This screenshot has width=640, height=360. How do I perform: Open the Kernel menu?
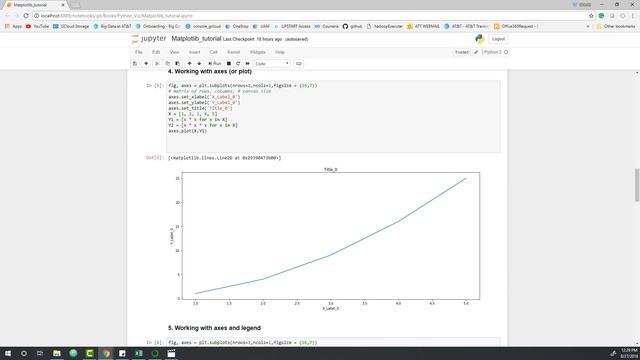(233, 52)
